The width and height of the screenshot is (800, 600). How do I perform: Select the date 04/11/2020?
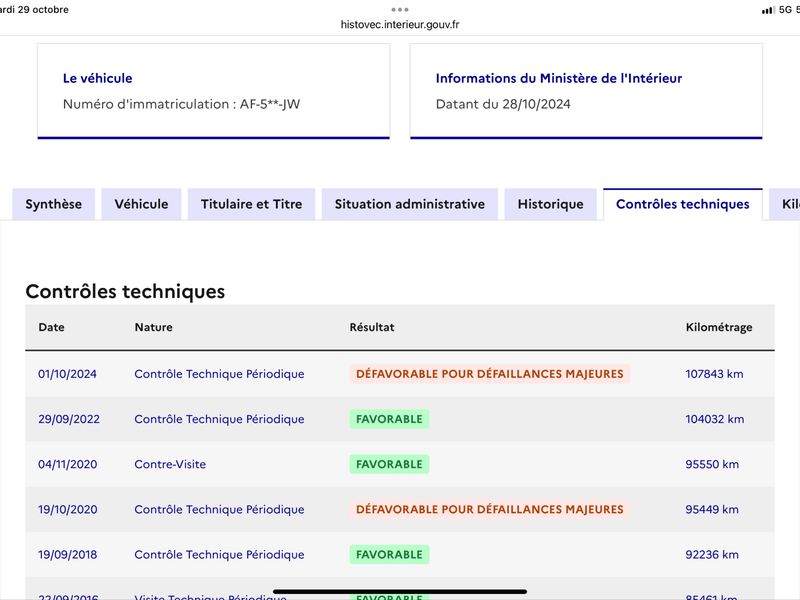pos(67,464)
